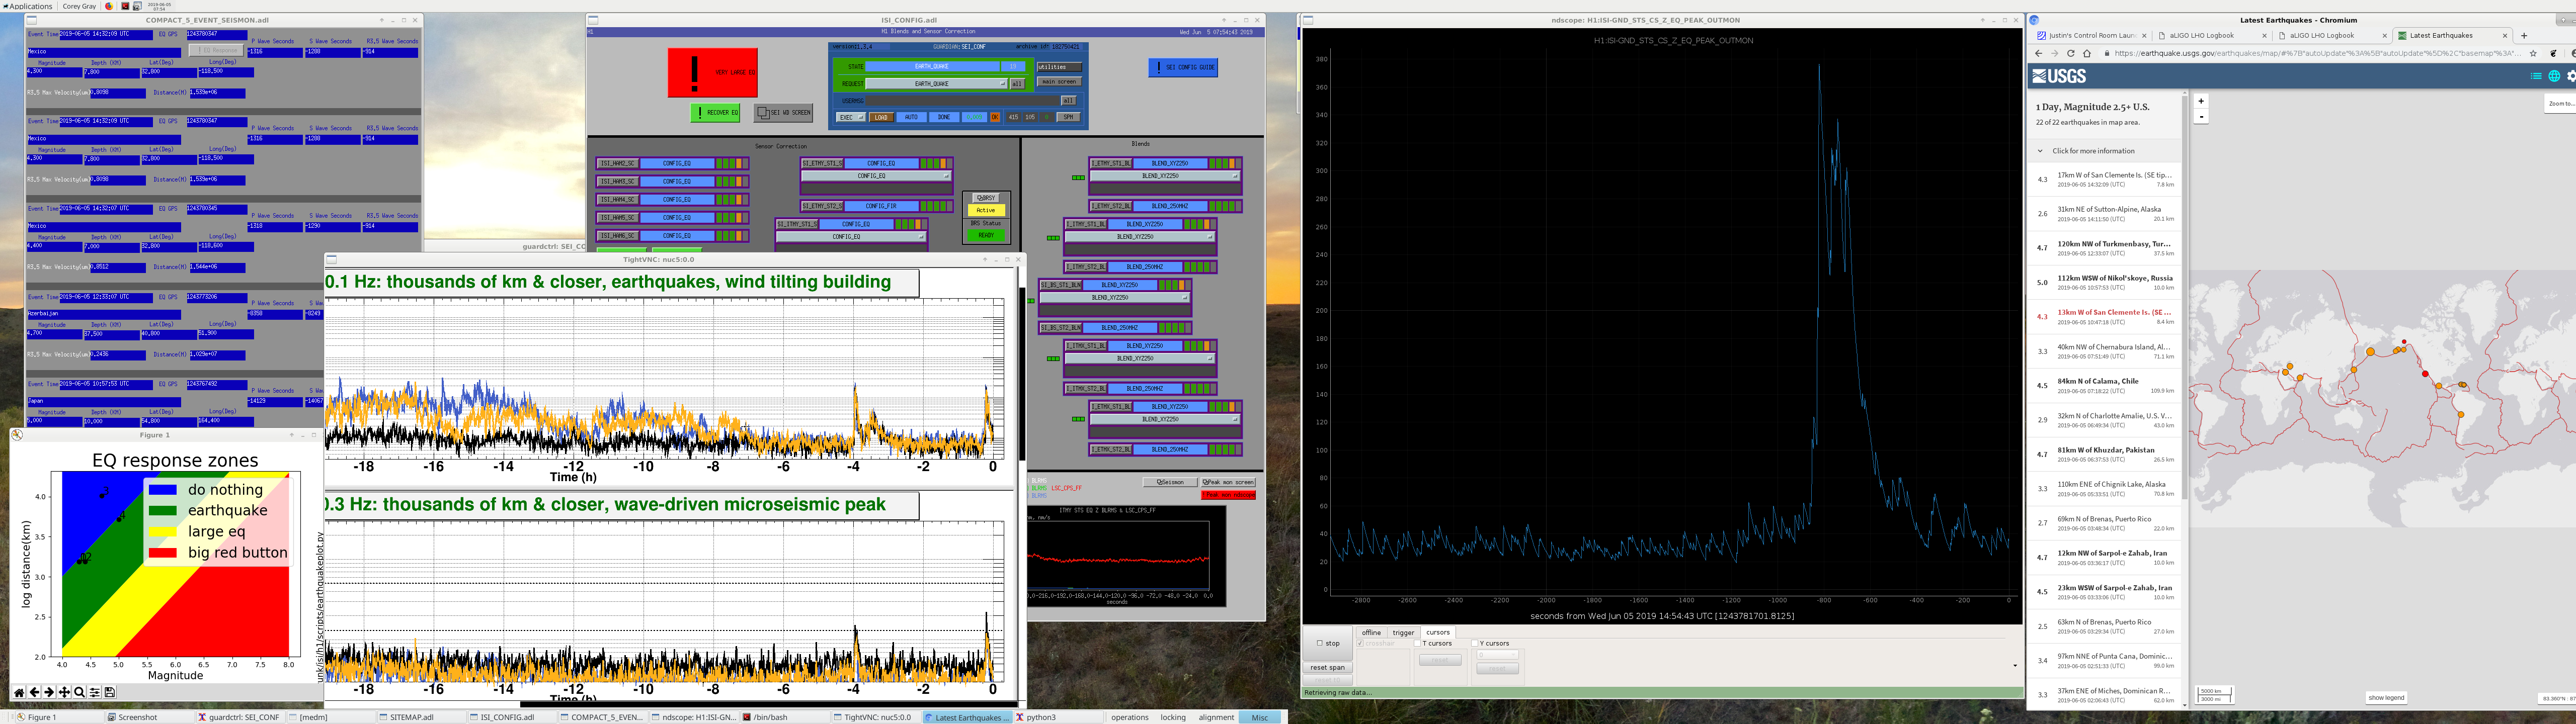This screenshot has height=724, width=2576.
Task: Open the Zoom to... dropdown on map
Action: point(2560,103)
